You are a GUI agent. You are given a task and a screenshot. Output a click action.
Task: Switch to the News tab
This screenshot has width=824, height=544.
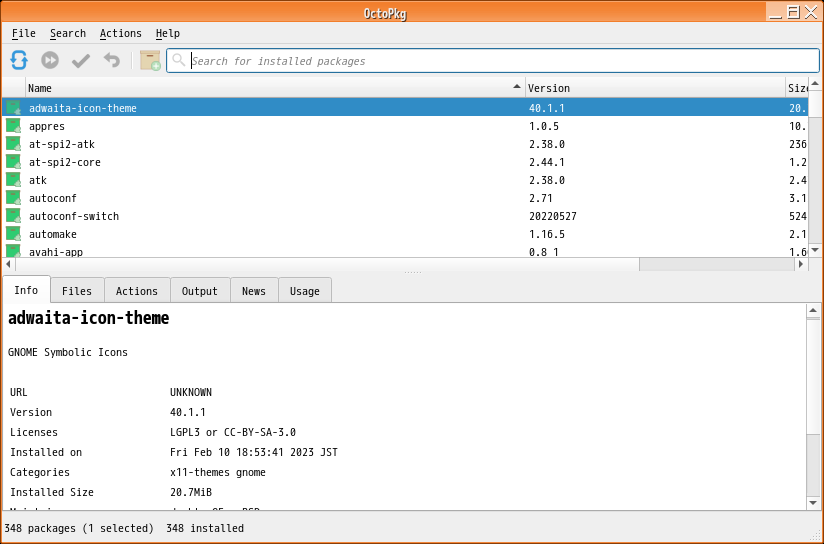tap(254, 291)
